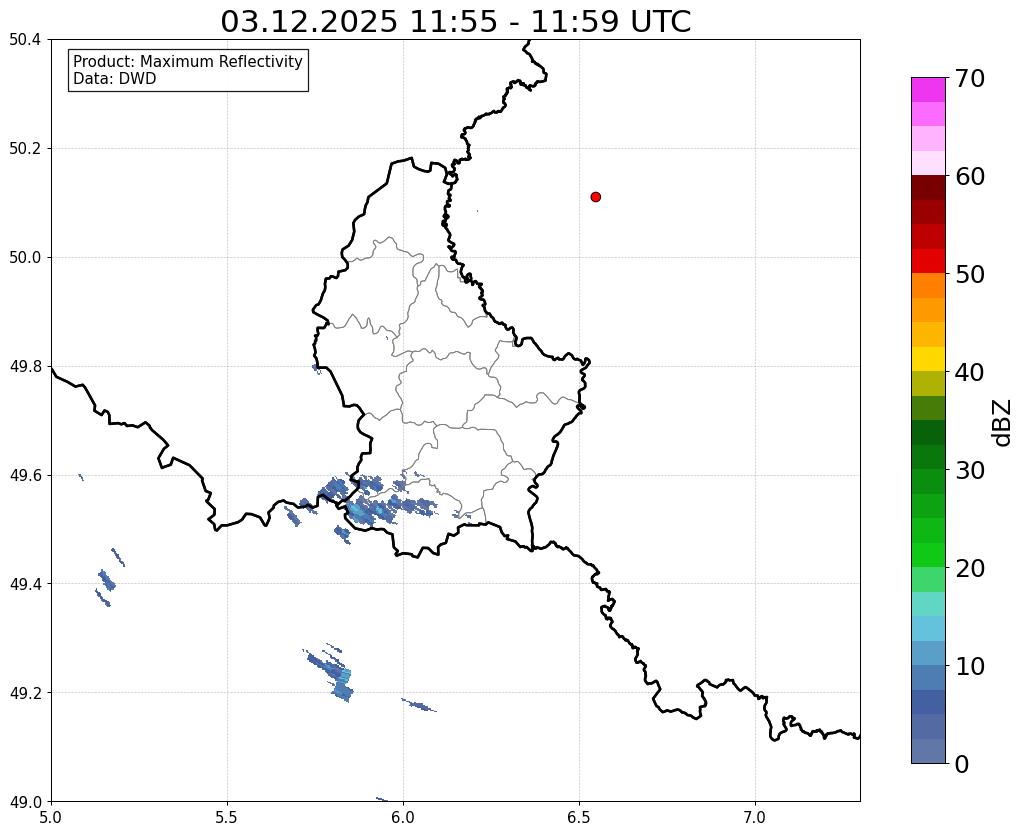
Task: Click colorbar tick label 20
Action: [x=970, y=568]
